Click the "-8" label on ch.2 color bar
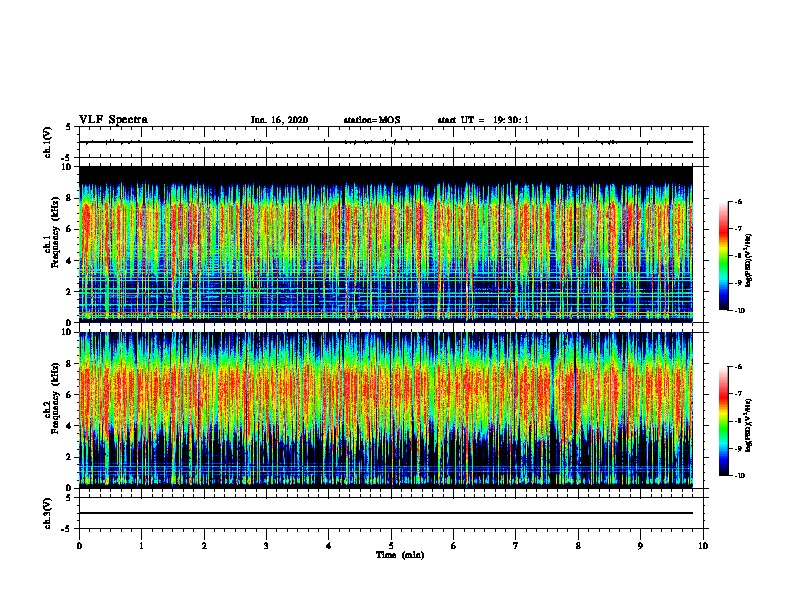 (x=738, y=422)
